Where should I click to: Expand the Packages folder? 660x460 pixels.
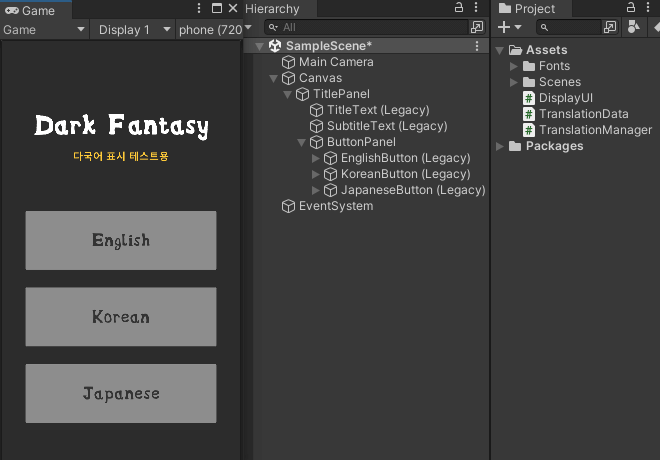[x=500, y=146]
